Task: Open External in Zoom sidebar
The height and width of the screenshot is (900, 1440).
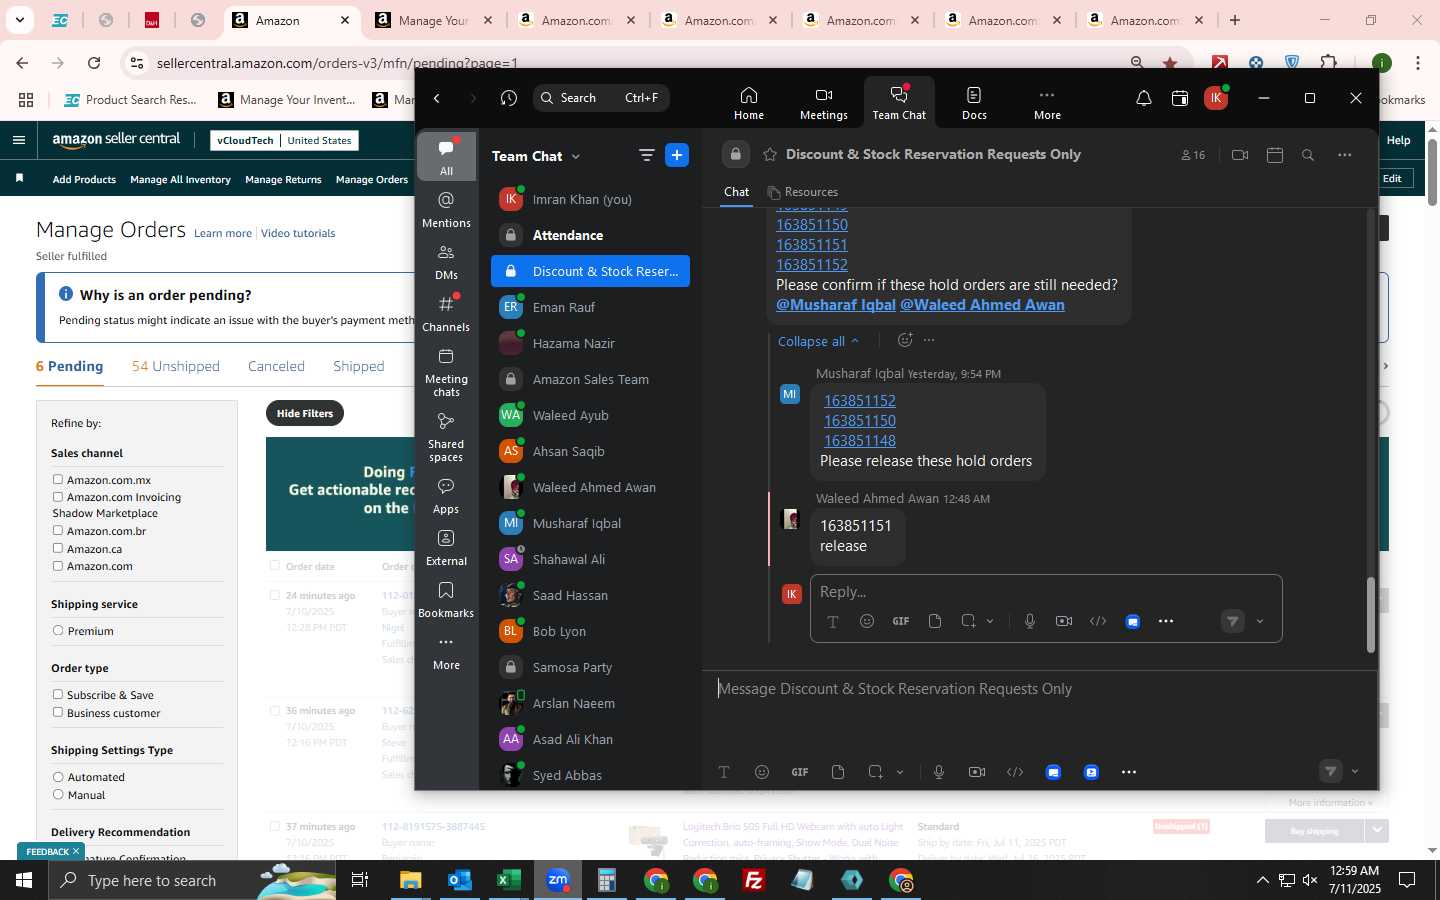Action: pos(446,548)
